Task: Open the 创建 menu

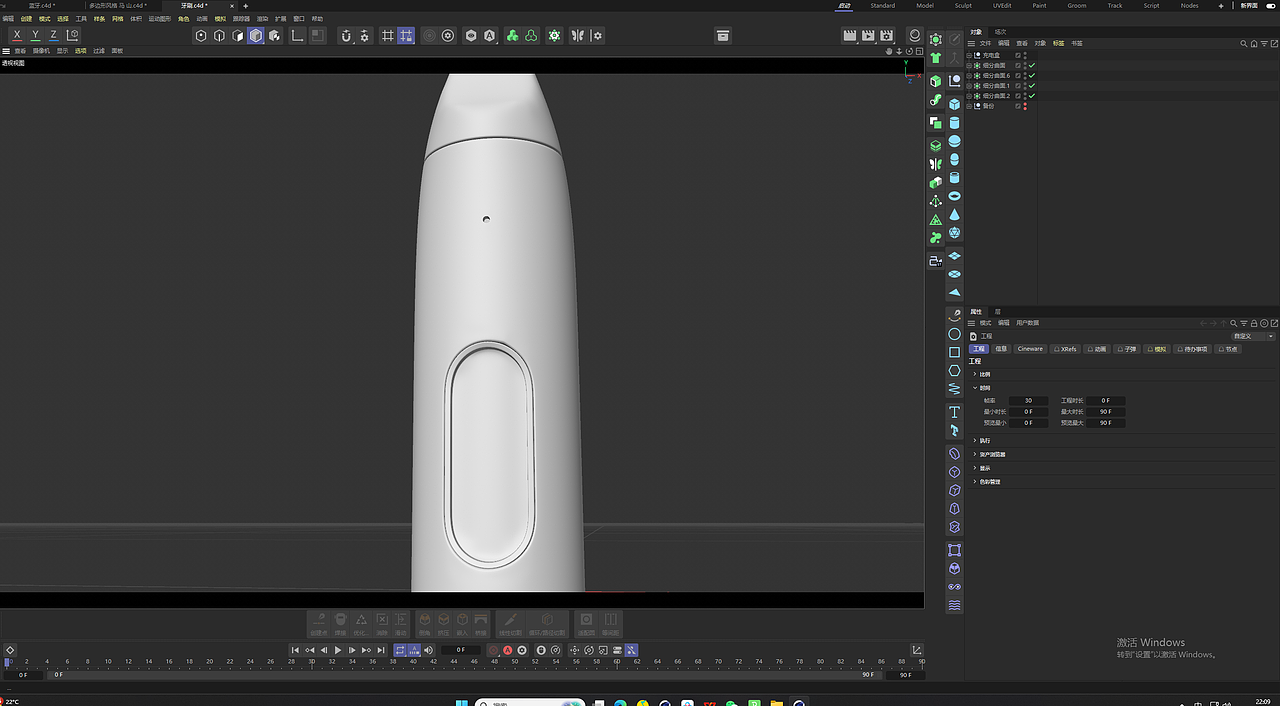Action: click(x=26, y=18)
